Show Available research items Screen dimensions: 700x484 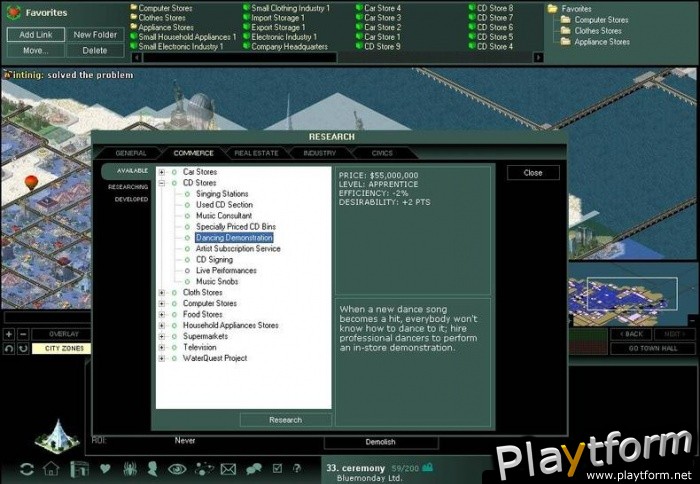click(126, 171)
